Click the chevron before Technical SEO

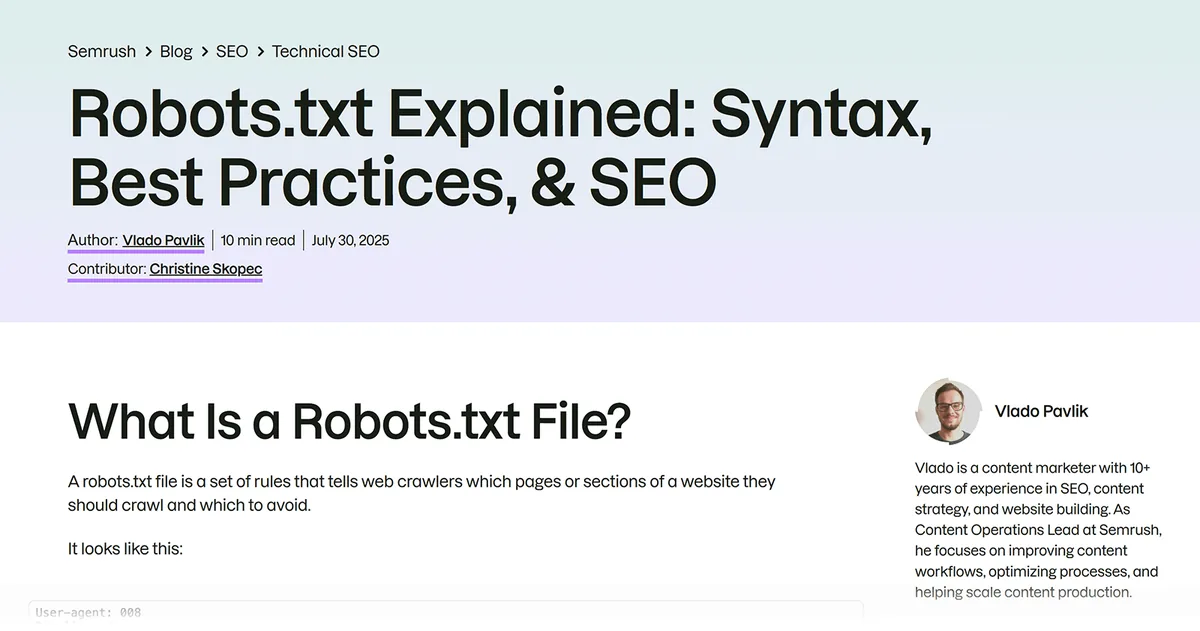tap(260, 51)
